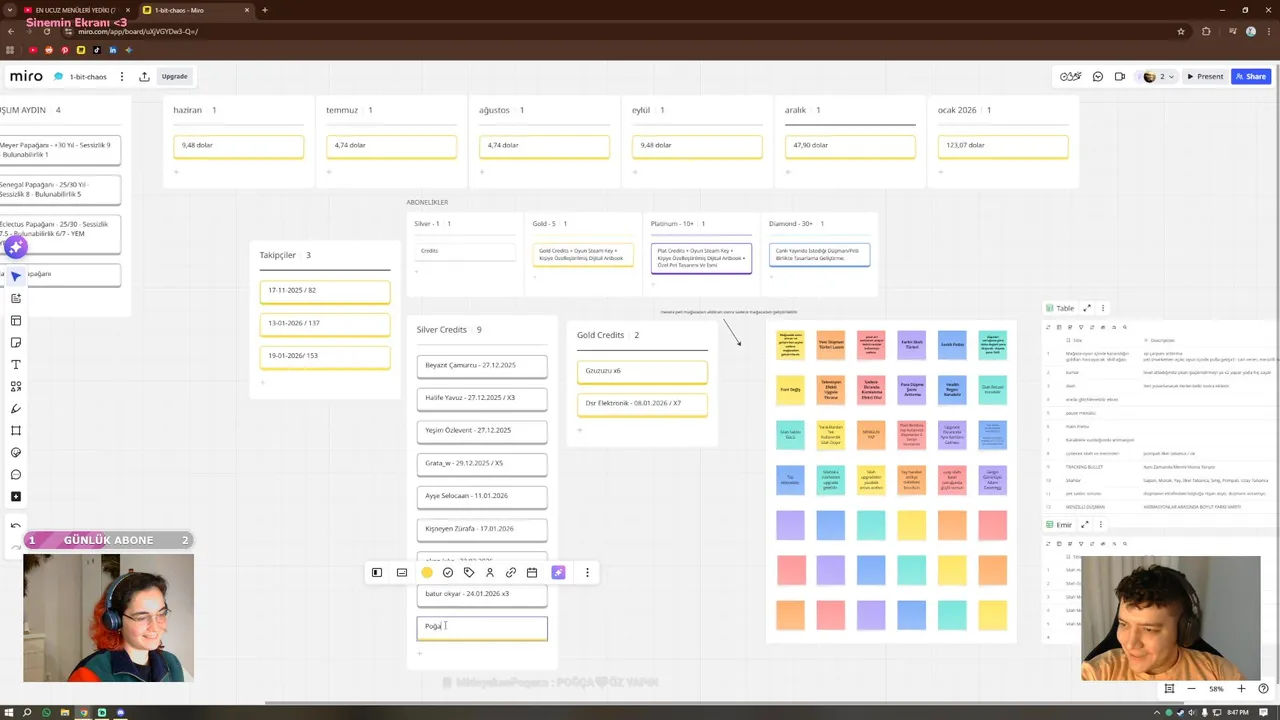
Task: Add a card under Takipçiler list
Action: click(x=263, y=382)
